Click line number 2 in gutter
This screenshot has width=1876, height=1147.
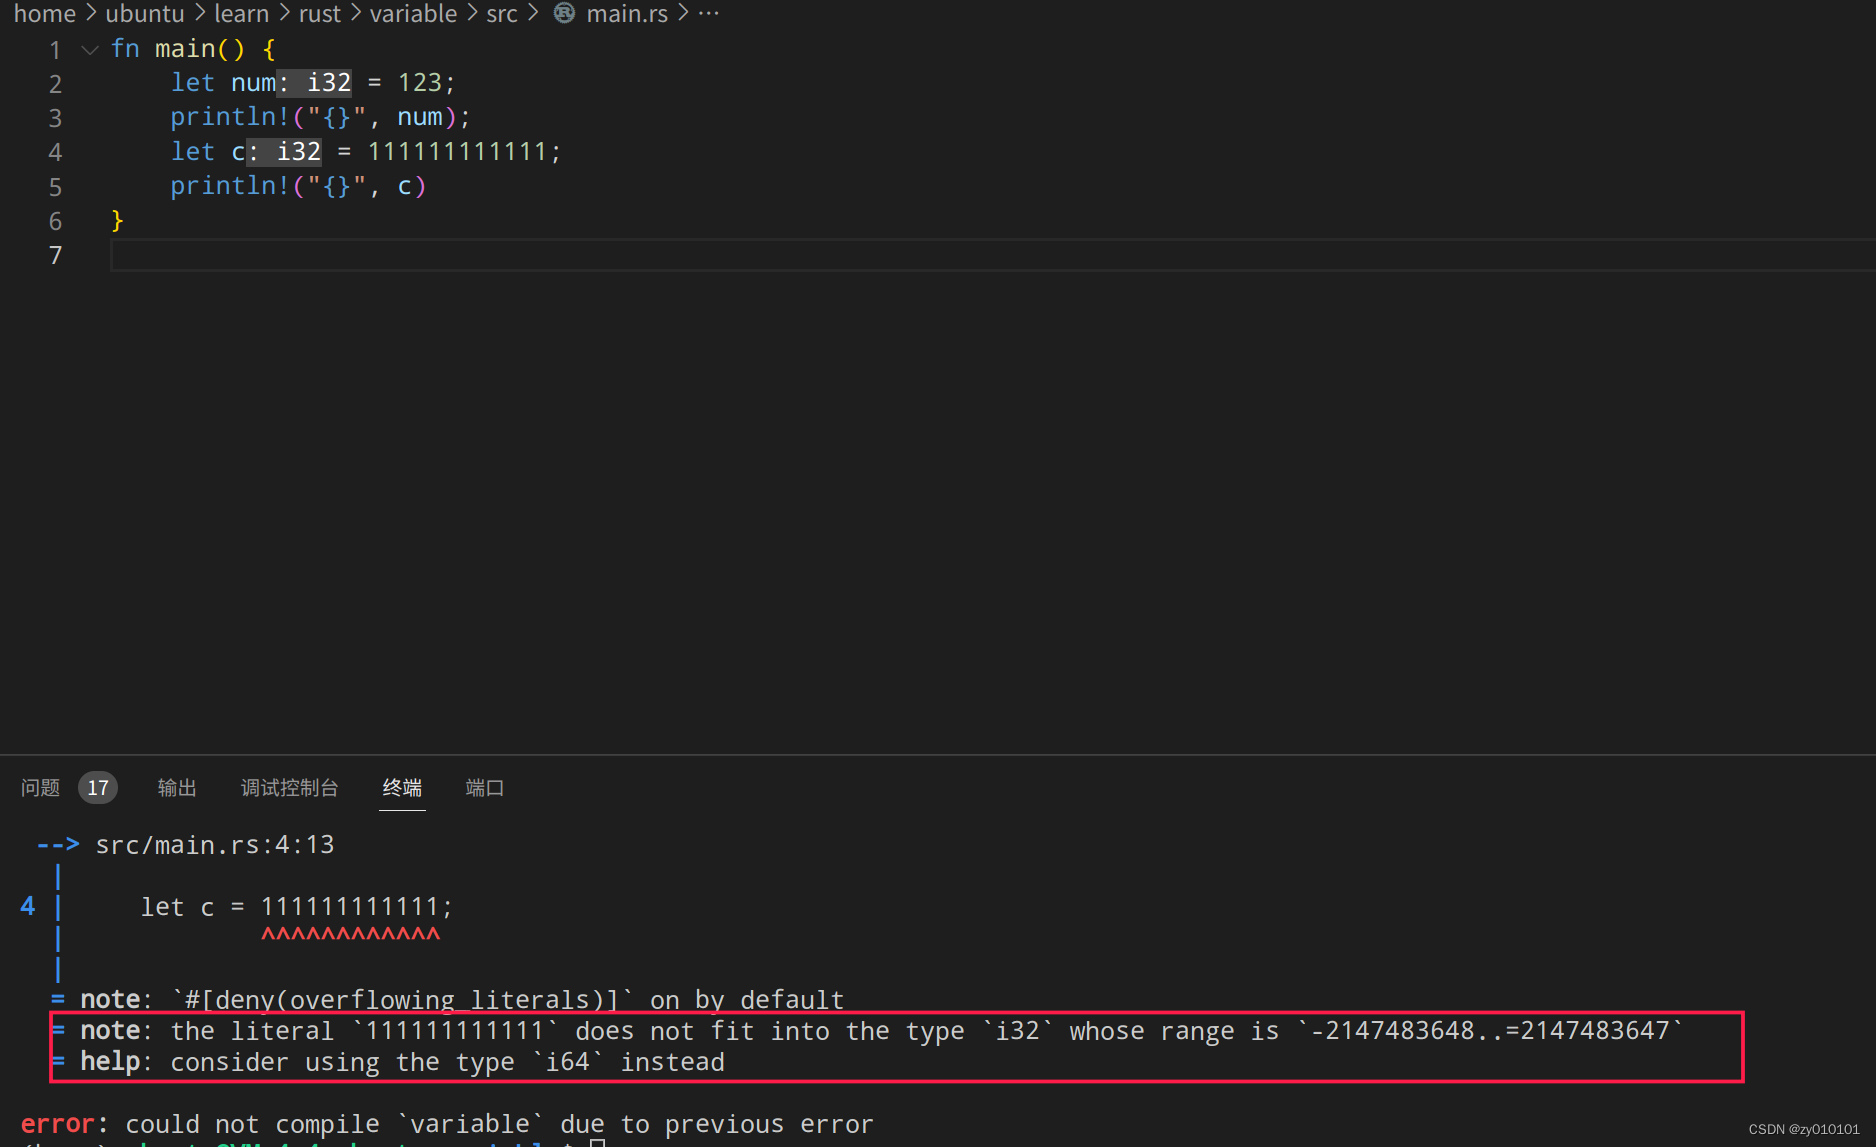point(55,83)
